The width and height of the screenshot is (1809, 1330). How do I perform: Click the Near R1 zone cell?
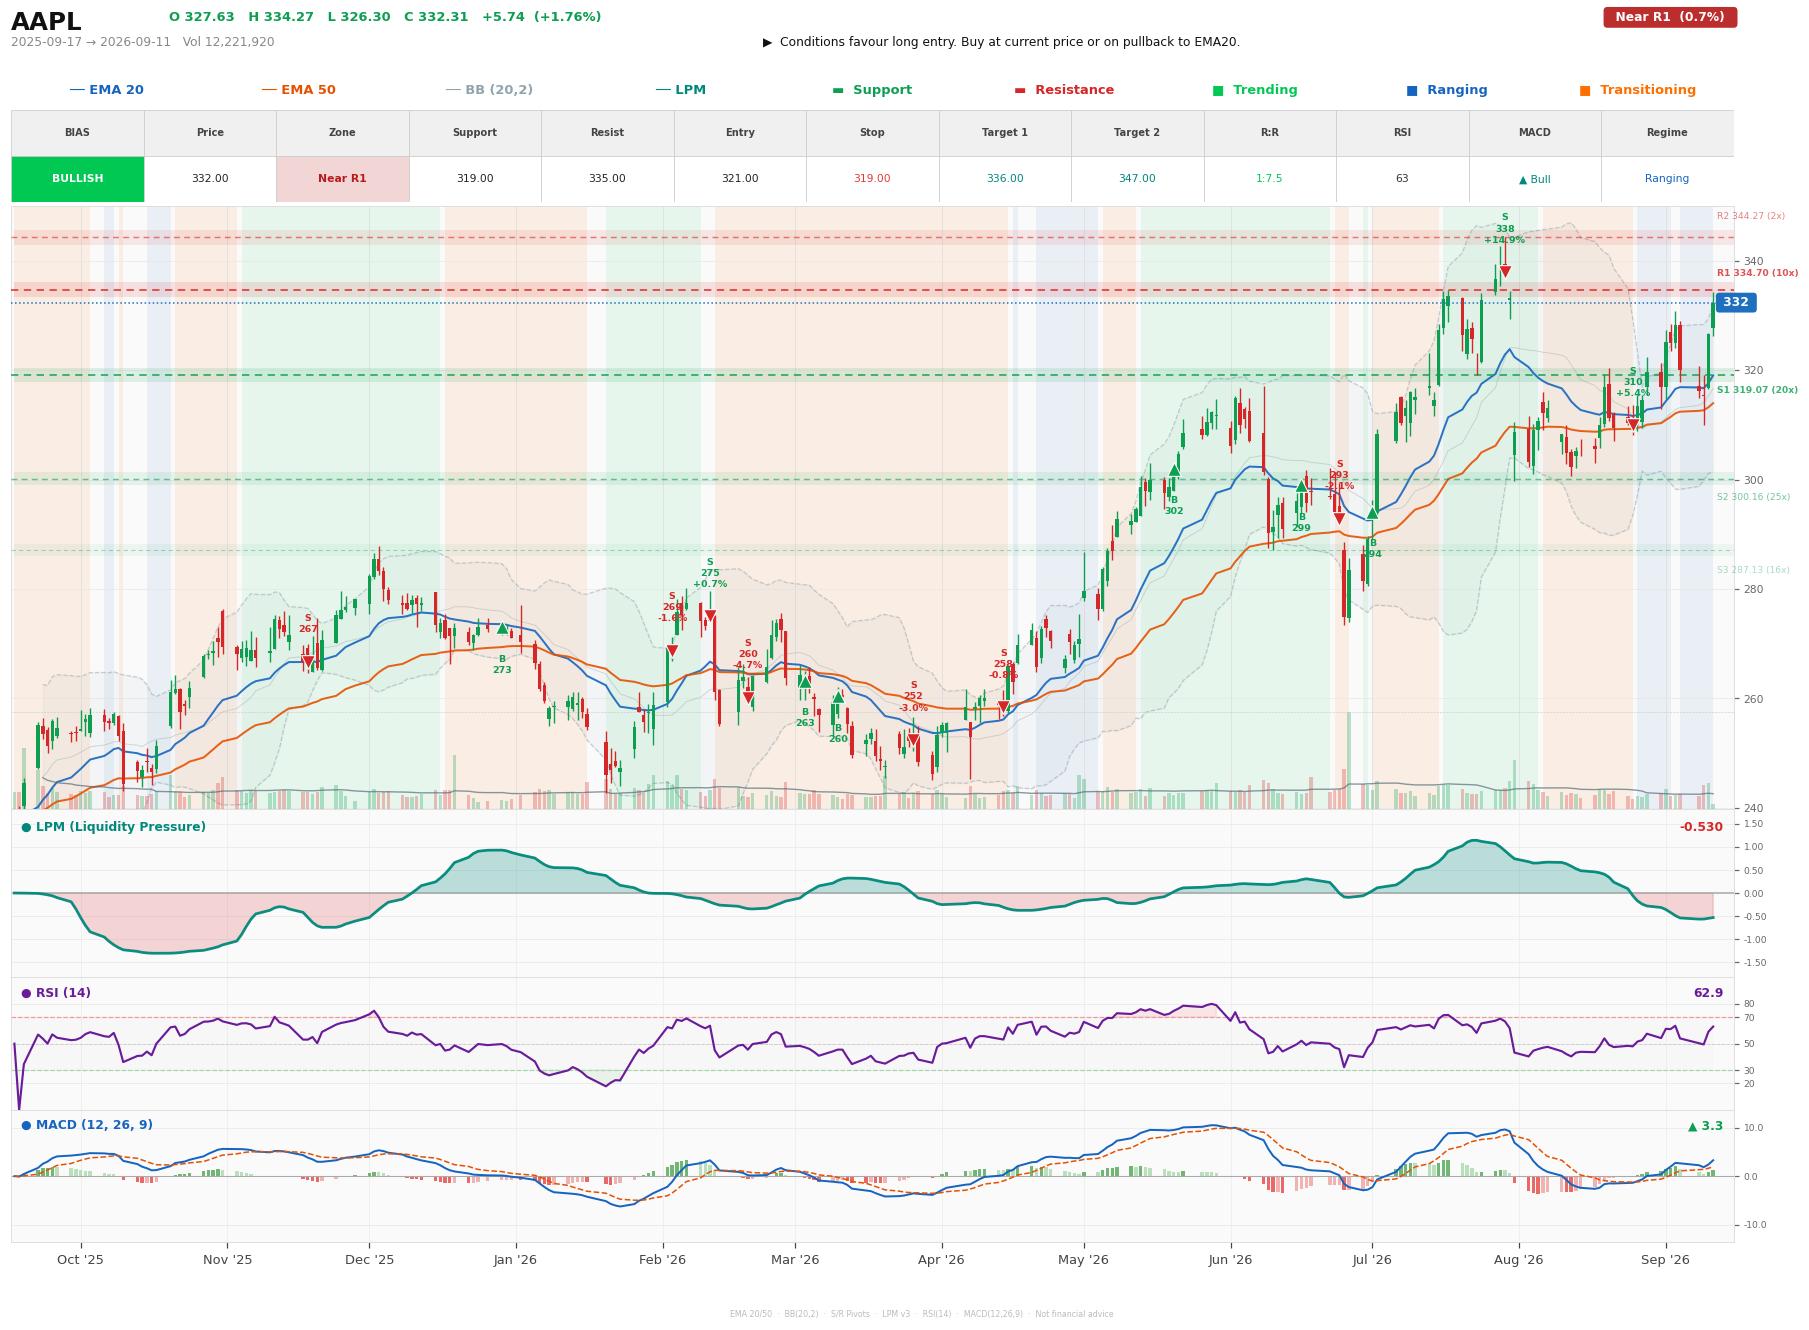click(342, 179)
